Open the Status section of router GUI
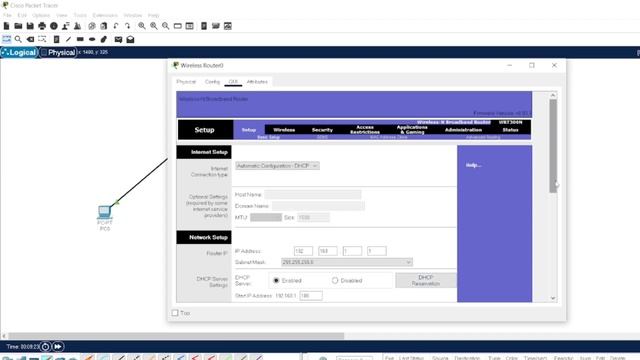This screenshot has width=640, height=360. tap(510, 130)
